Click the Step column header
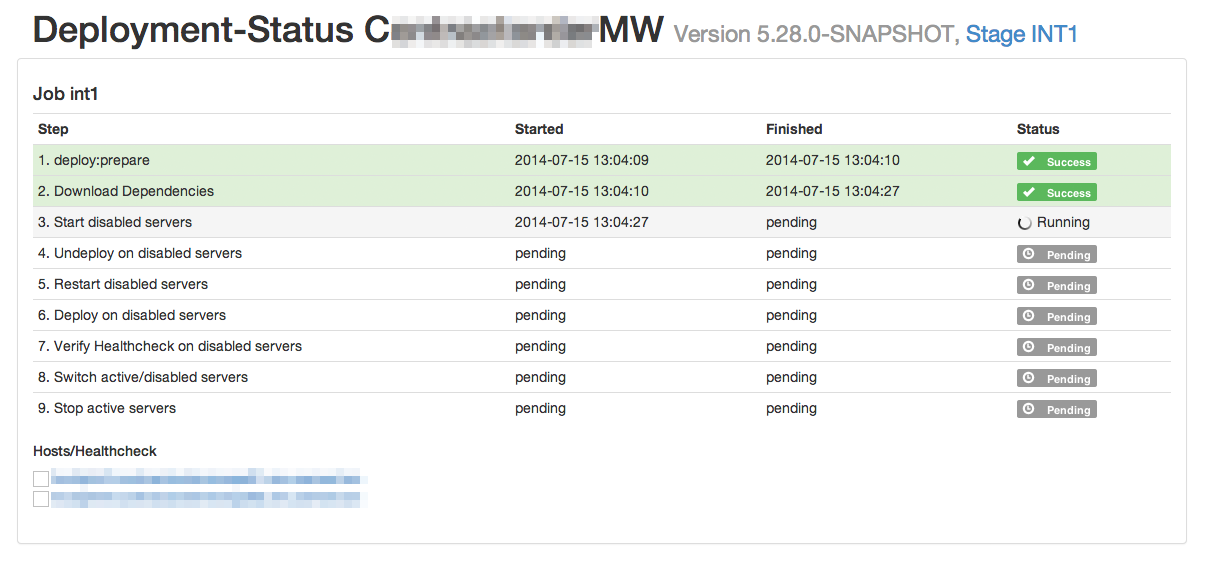Image resolution: width=1211 pixels, height=566 pixels. tap(53, 129)
